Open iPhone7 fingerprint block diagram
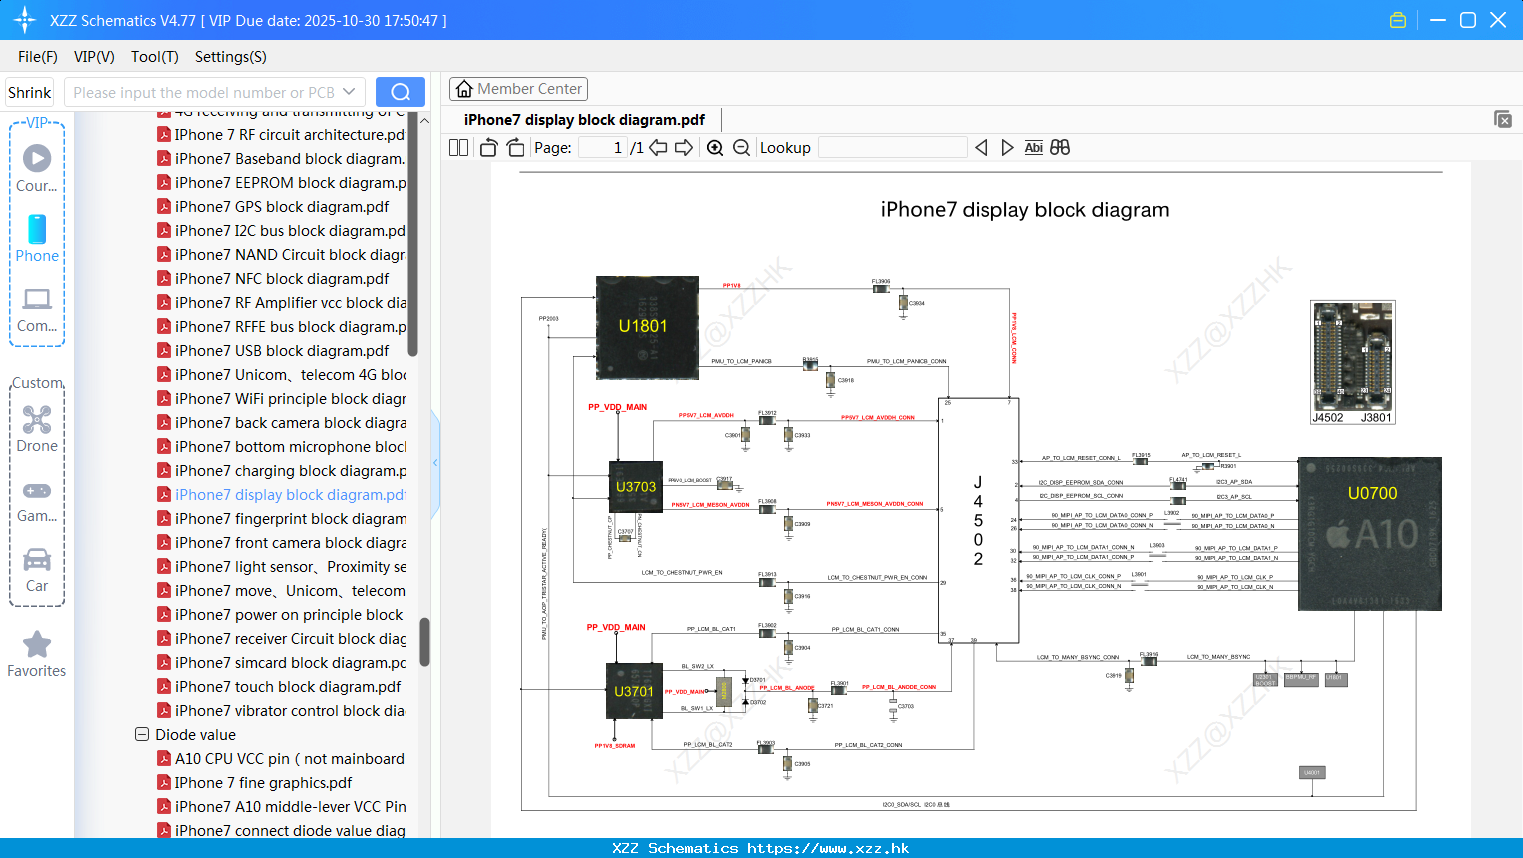This screenshot has height=858, width=1523. pos(282,518)
